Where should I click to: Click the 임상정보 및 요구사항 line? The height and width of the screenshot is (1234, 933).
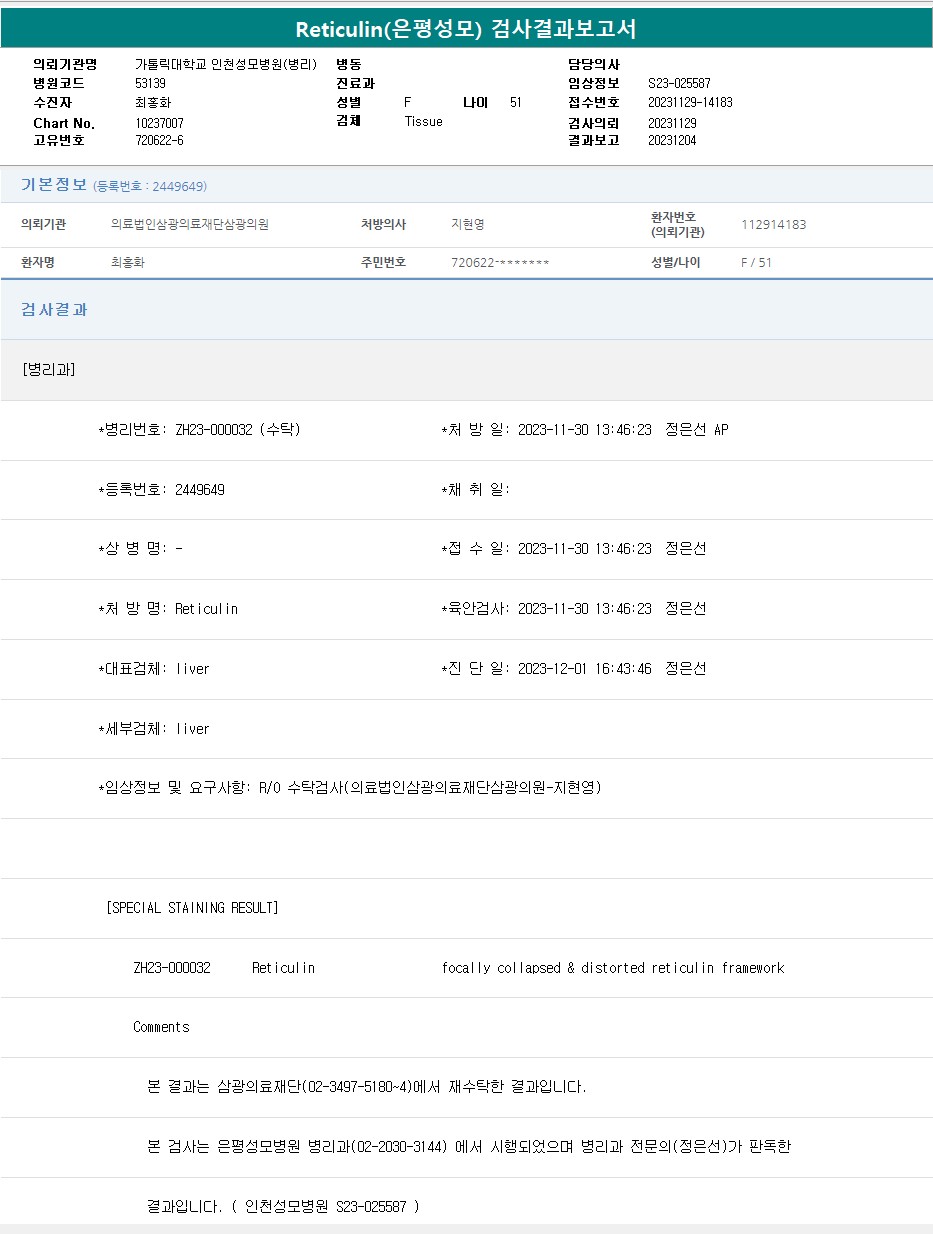pos(350,788)
